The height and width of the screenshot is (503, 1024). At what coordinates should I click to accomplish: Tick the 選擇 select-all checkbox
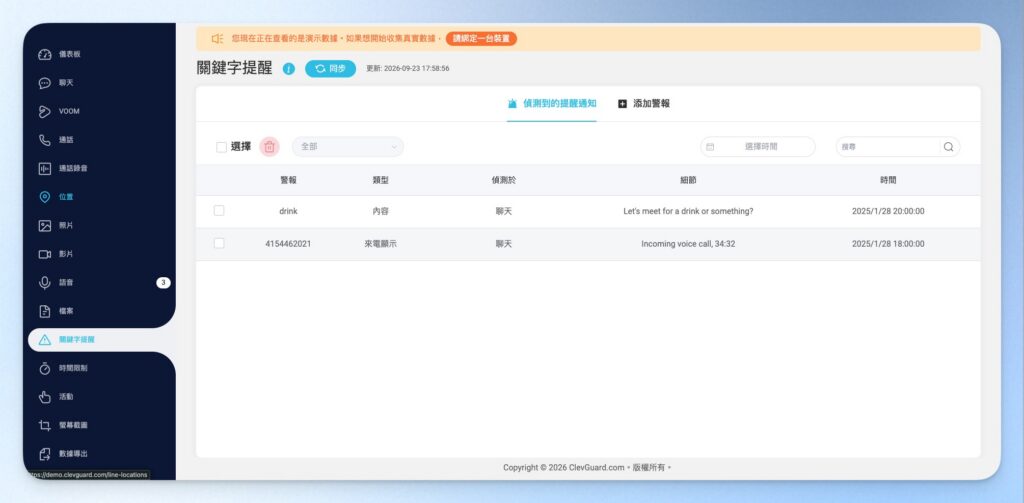pyautogui.click(x=221, y=147)
